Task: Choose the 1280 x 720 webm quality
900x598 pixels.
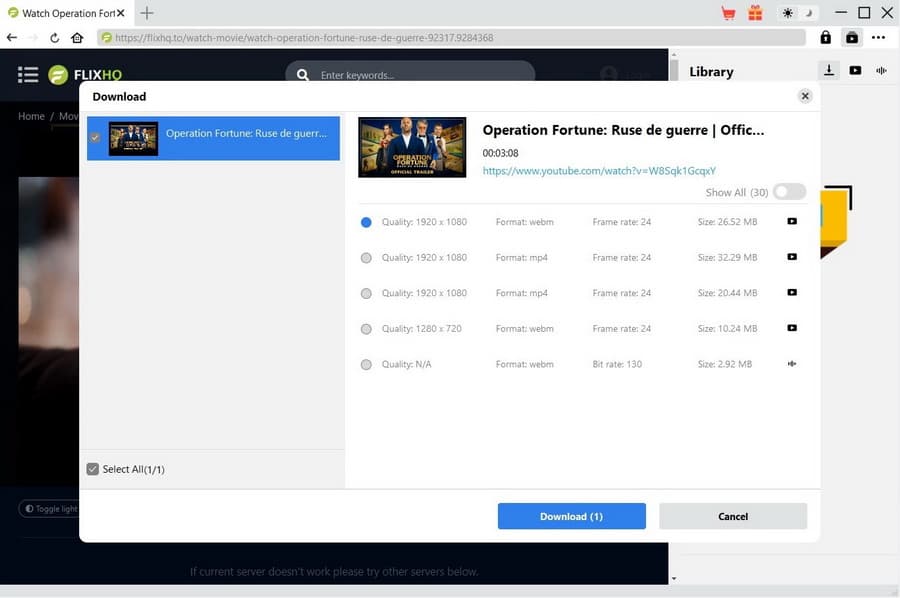Action: (x=366, y=329)
